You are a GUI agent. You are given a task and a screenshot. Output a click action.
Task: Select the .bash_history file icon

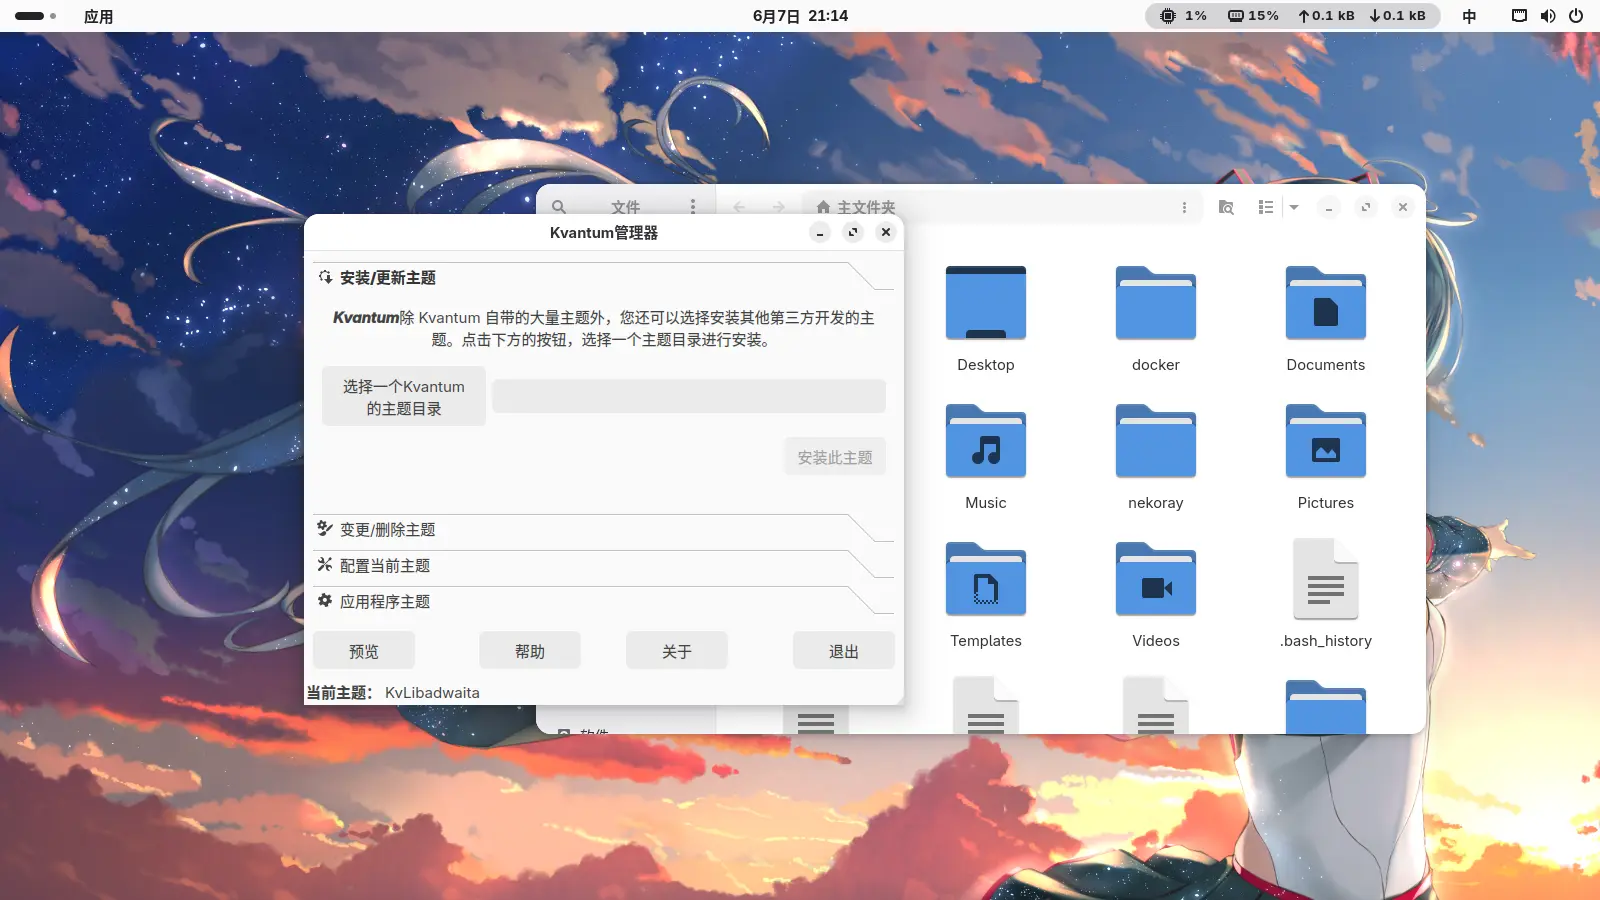pos(1326,580)
